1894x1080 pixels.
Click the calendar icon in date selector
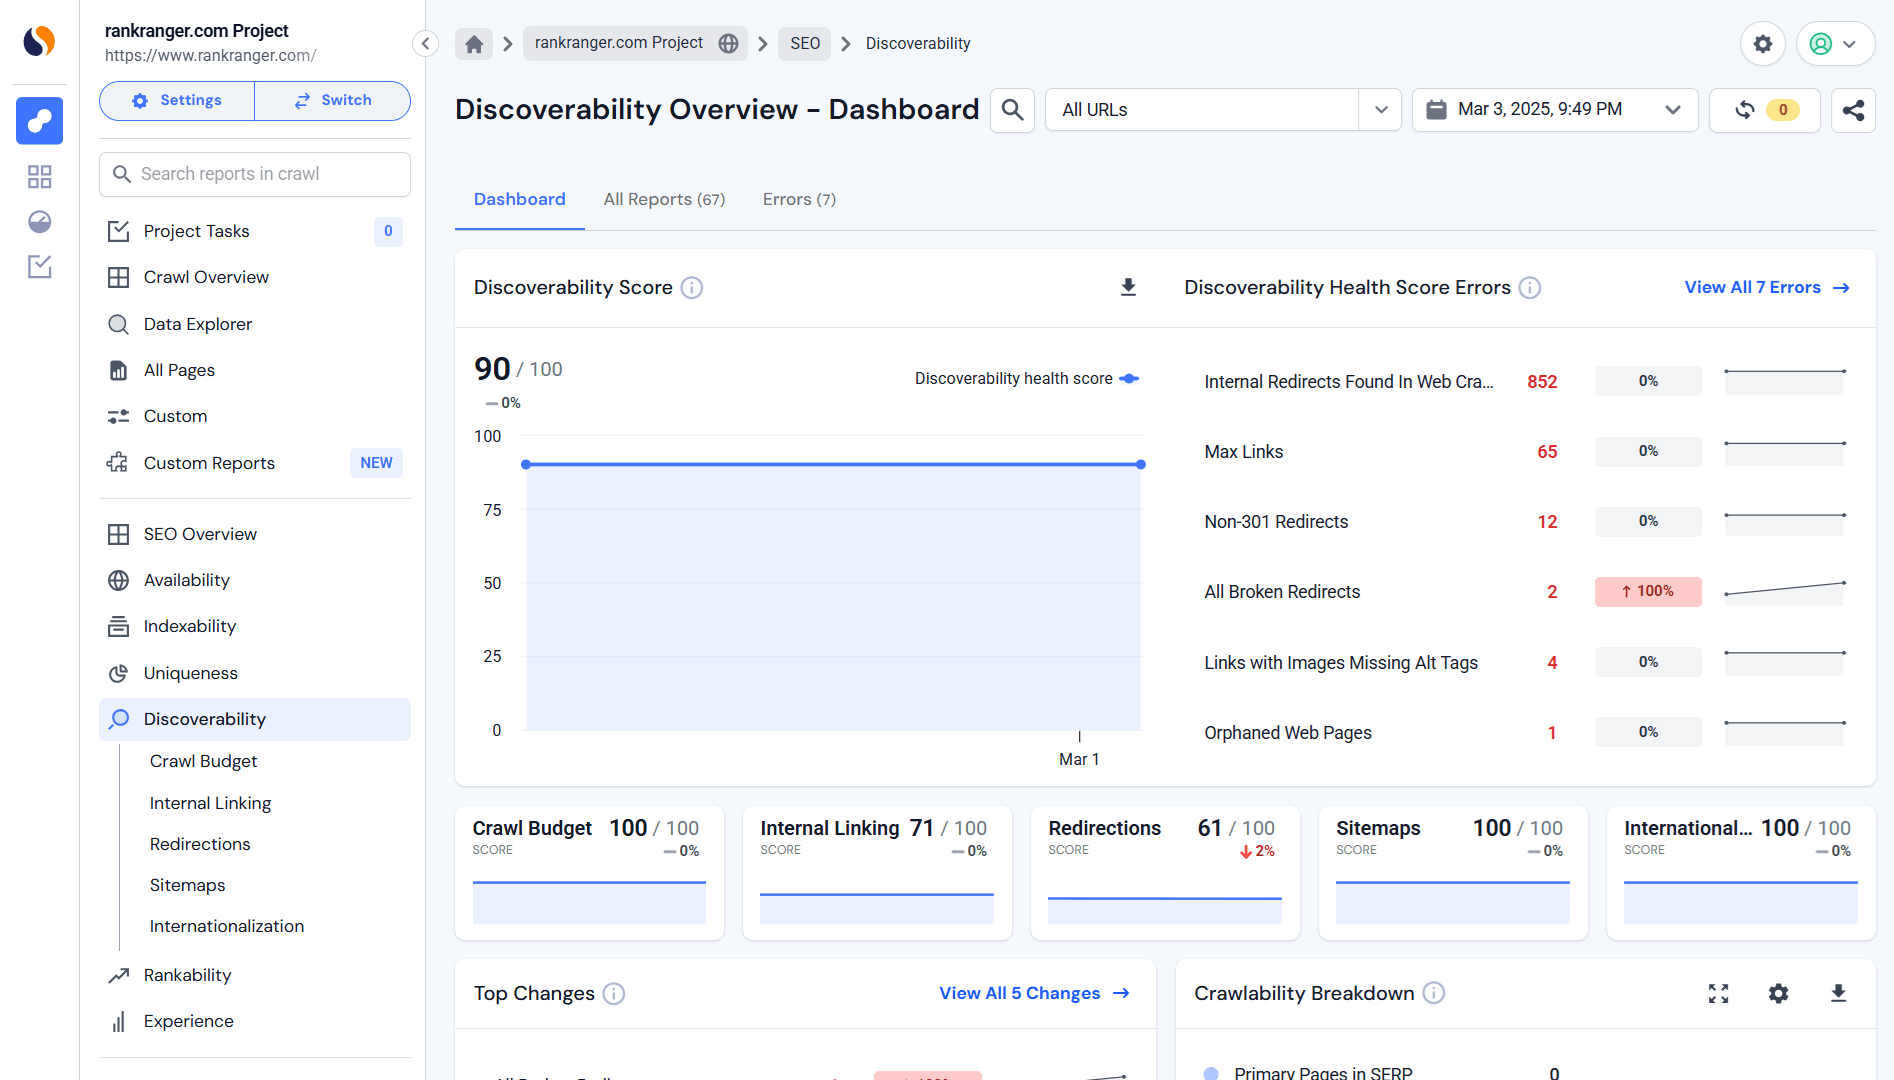coord(1436,110)
